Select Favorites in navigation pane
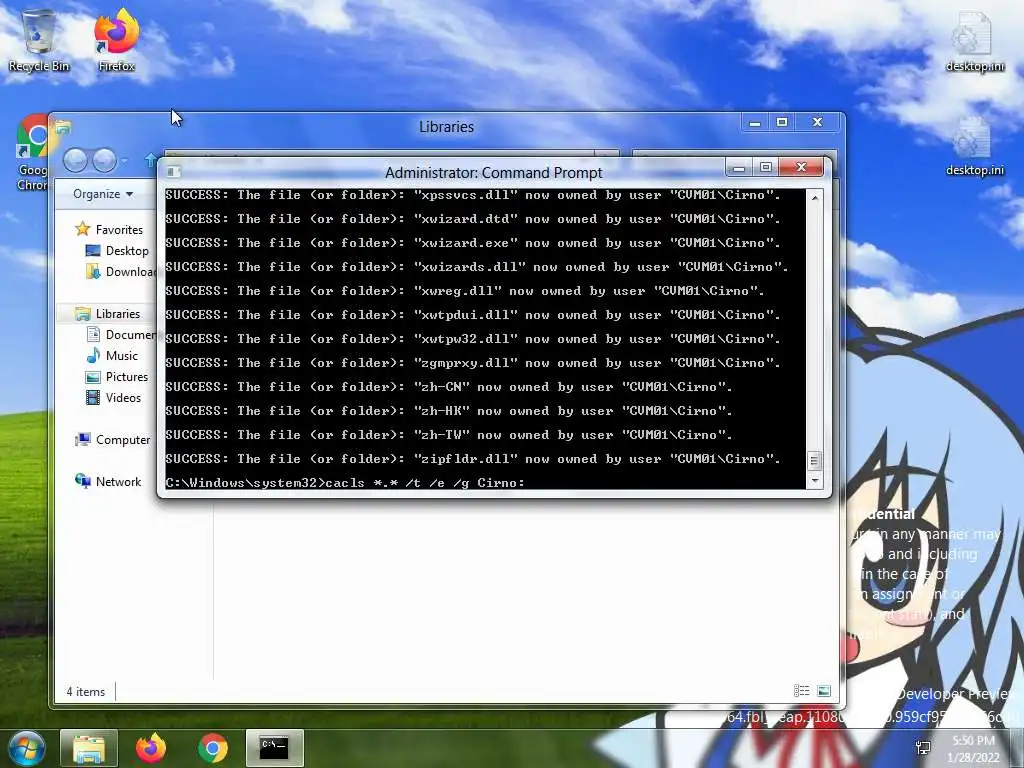 [109, 229]
